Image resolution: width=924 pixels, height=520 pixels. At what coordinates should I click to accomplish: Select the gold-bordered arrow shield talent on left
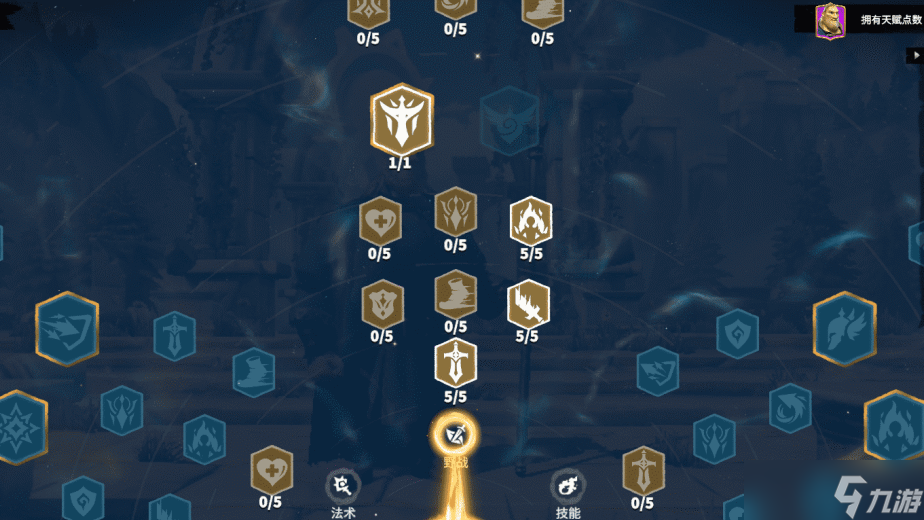67,328
